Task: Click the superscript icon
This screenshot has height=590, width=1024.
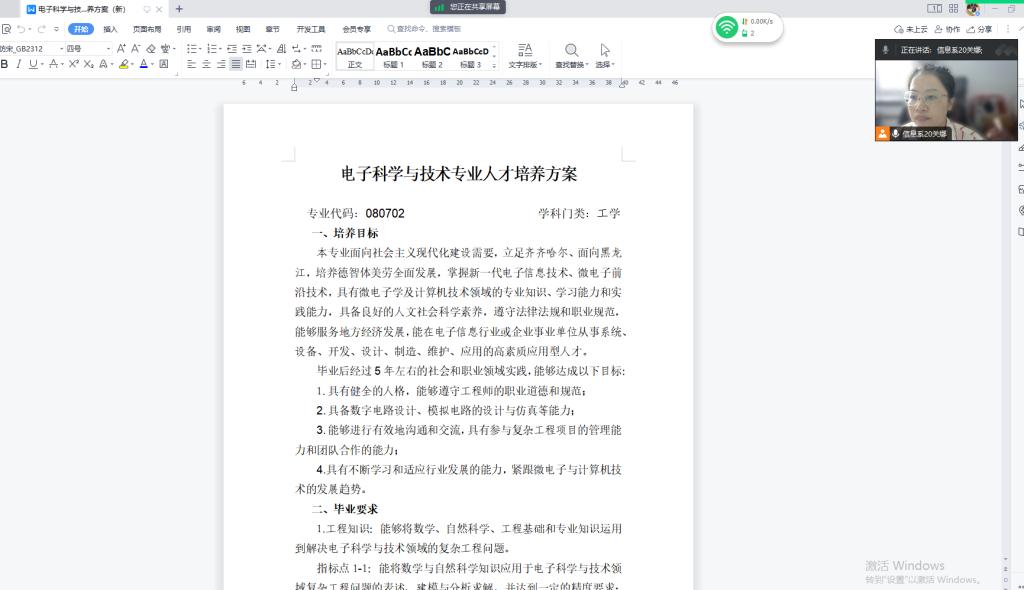Action: tap(73, 64)
